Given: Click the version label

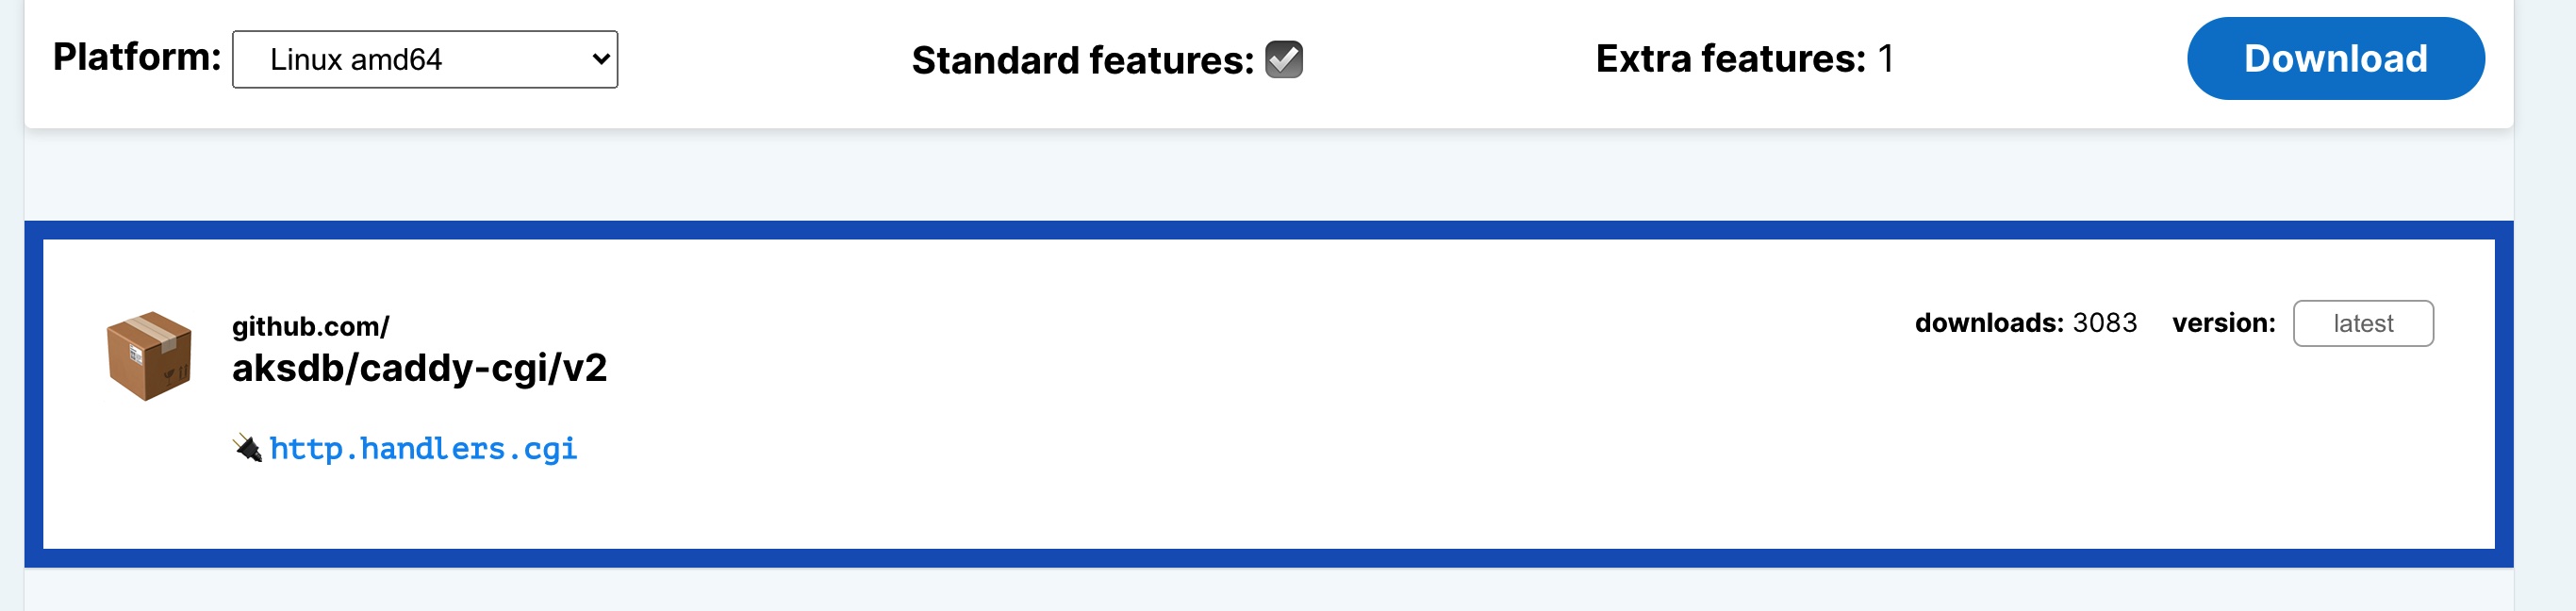Looking at the screenshot, I should tap(2222, 323).
